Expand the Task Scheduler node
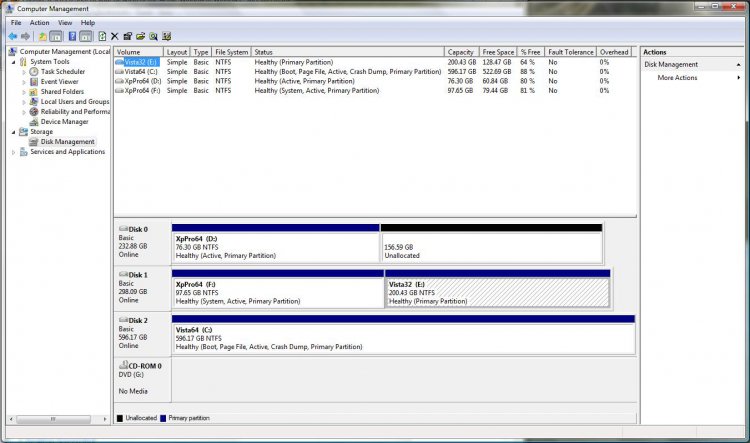 (x=24, y=72)
